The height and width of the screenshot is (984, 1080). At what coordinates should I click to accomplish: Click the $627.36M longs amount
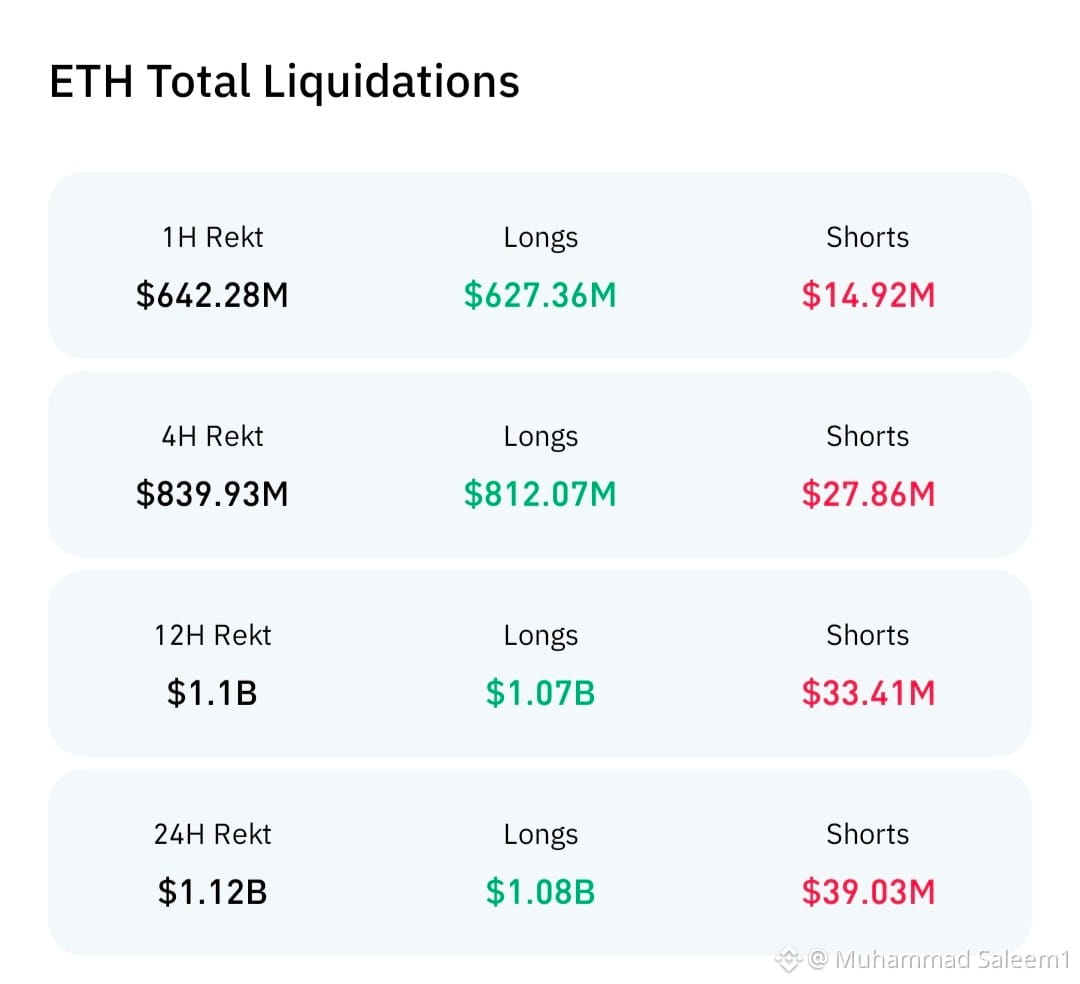[x=540, y=295]
